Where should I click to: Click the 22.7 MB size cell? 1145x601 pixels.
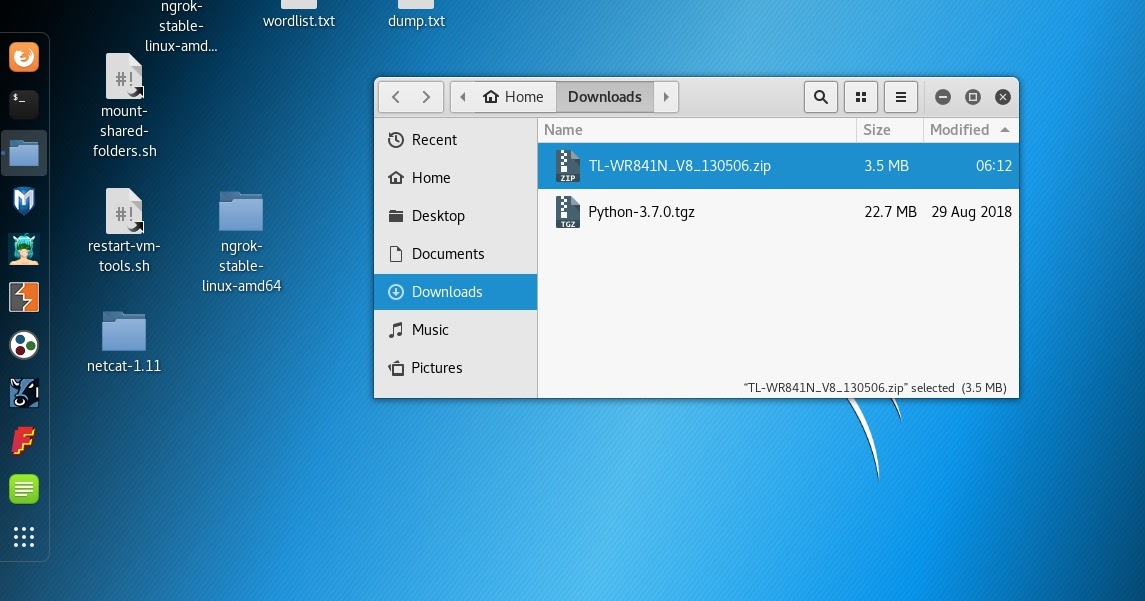[890, 212]
